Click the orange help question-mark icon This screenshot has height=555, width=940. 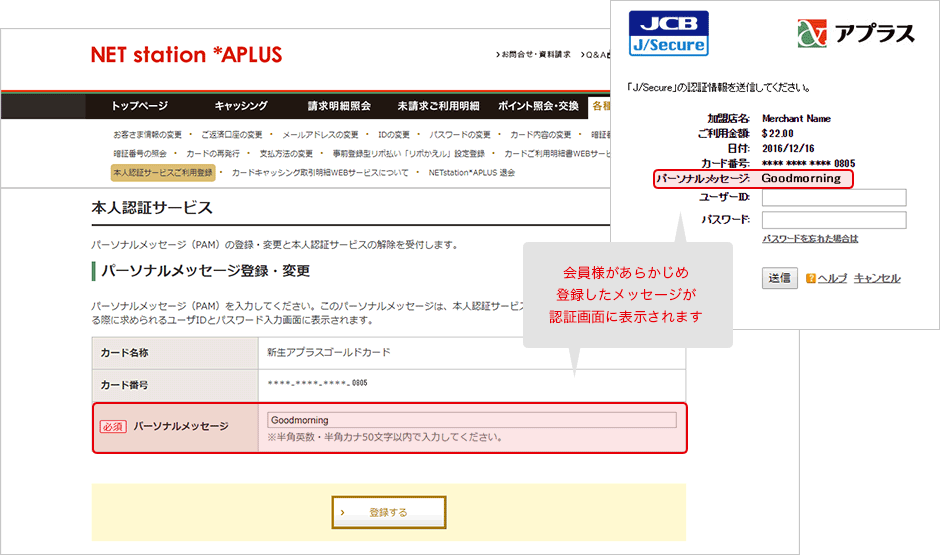[x=811, y=278]
